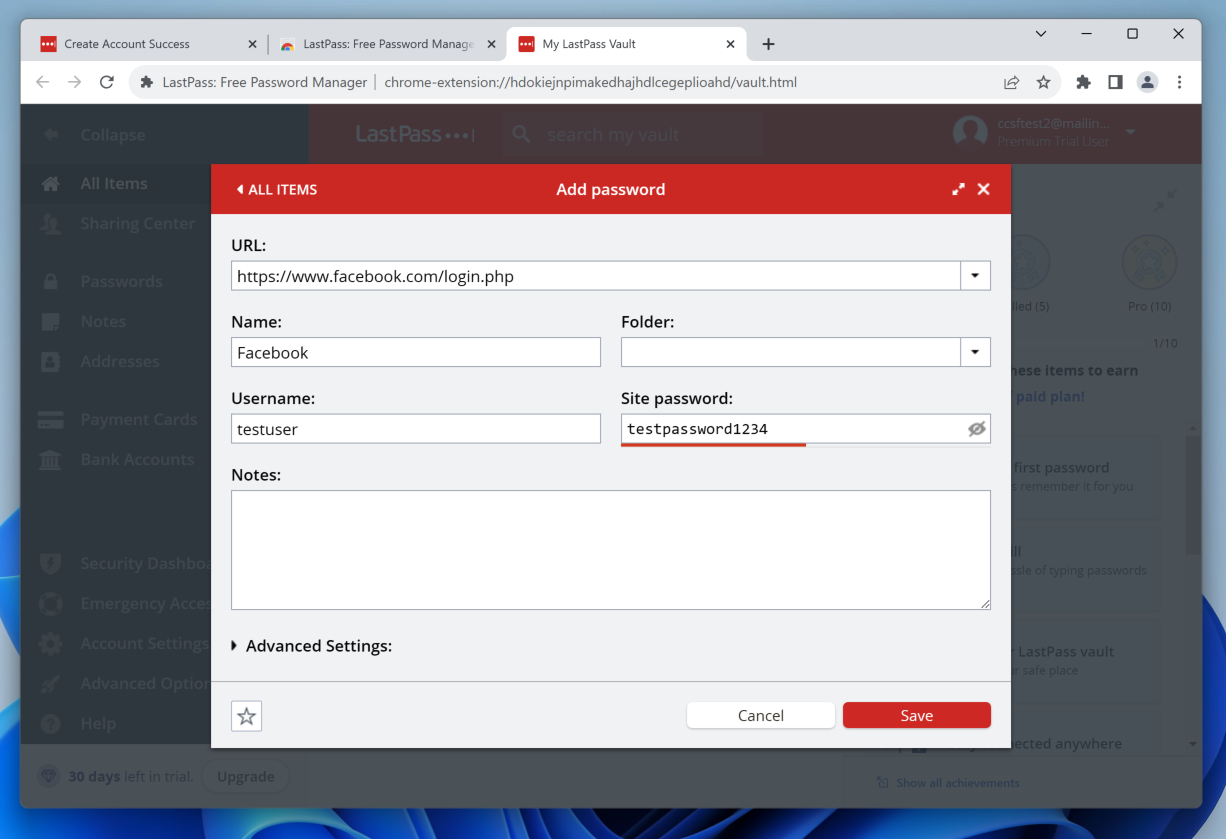Close the Add password dialog
The height and width of the screenshot is (839, 1226).
[x=984, y=189]
